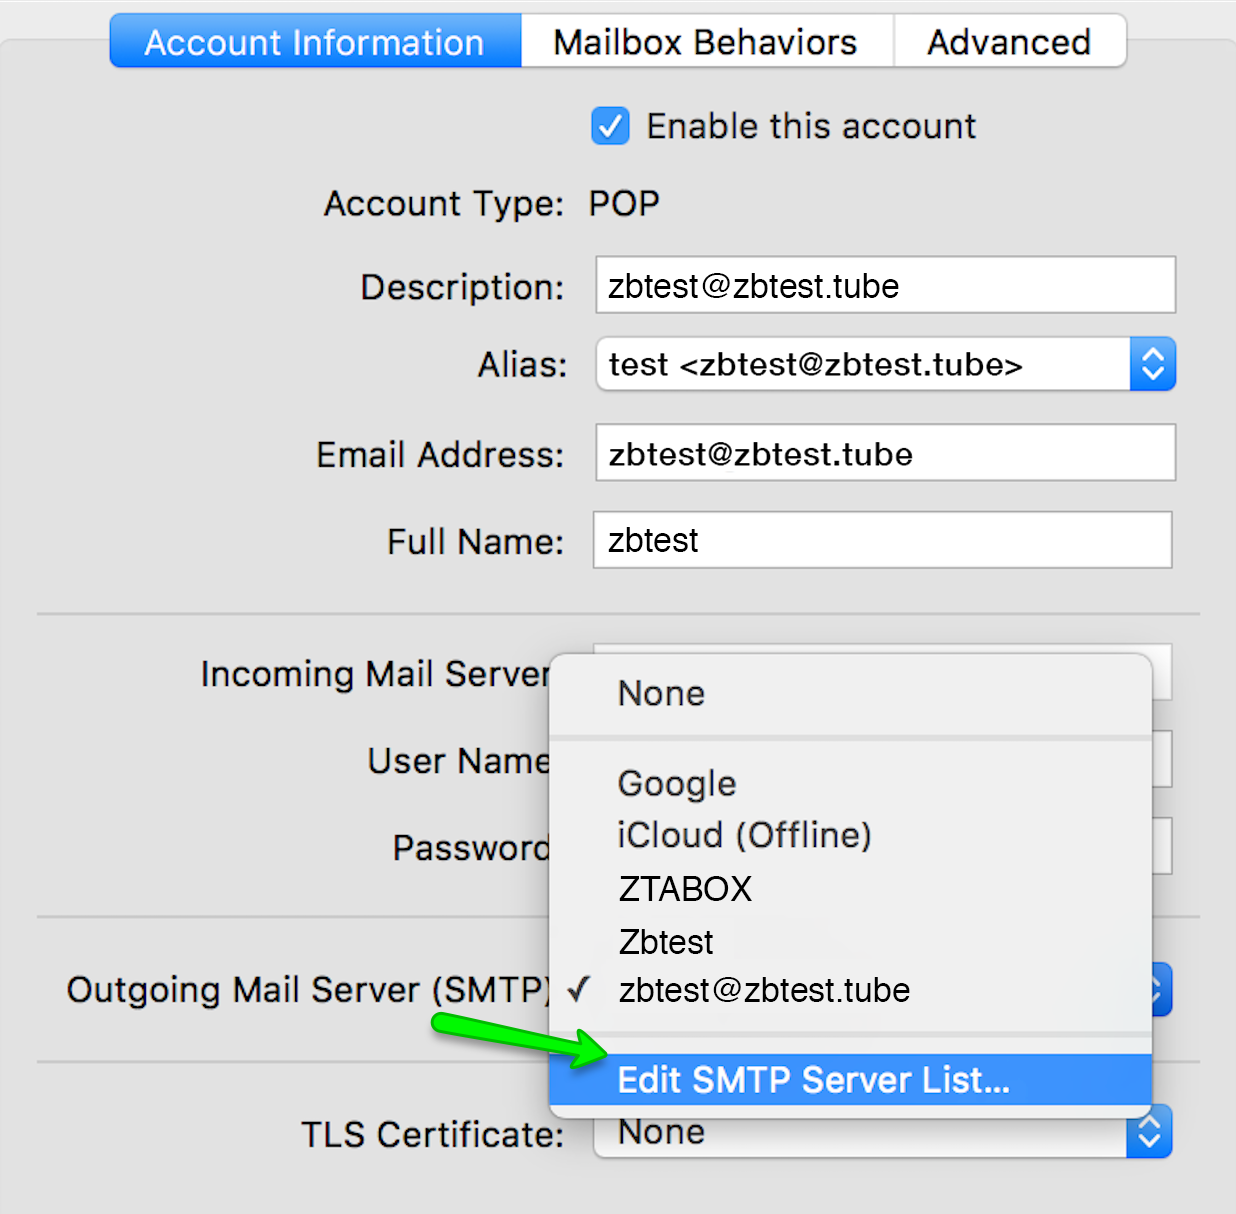
Task: Select checked zbtest@zbtest.tube menu item
Action: tap(764, 991)
